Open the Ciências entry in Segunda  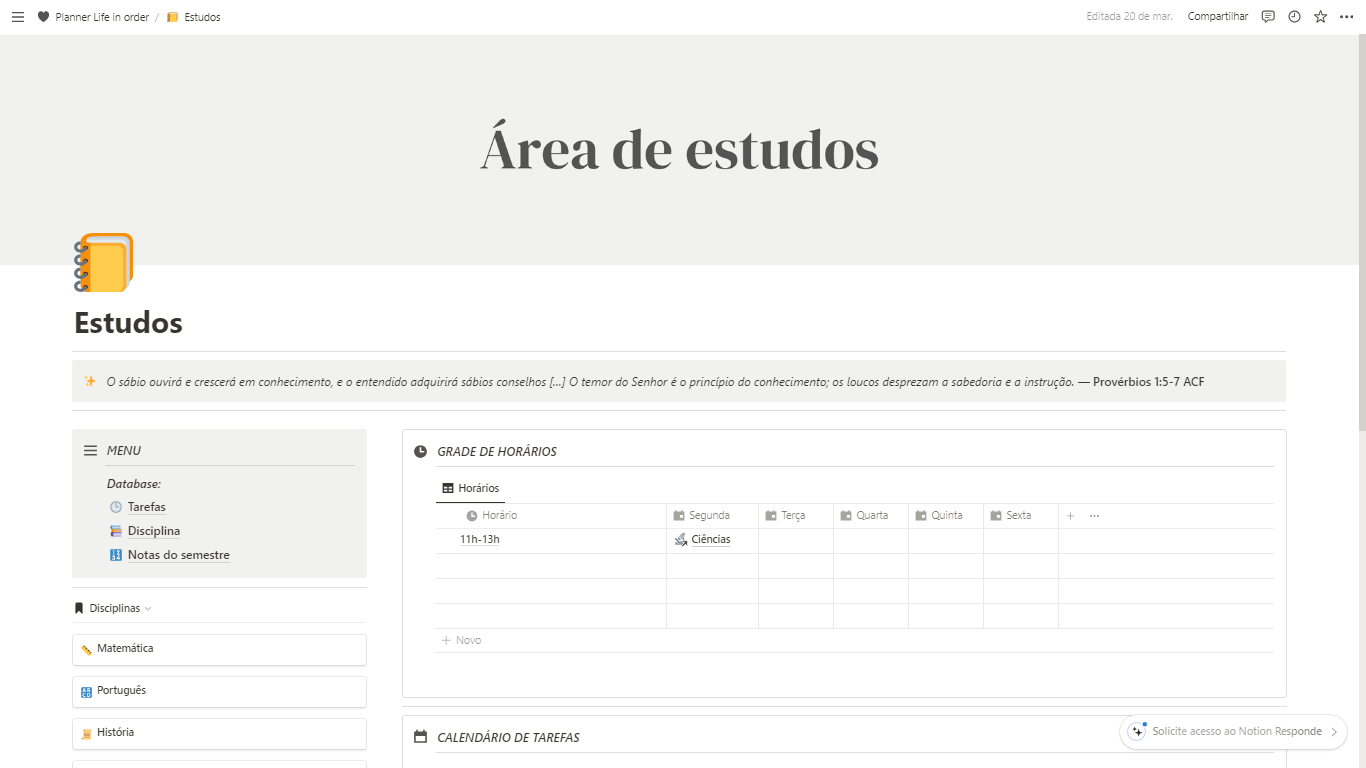[710, 540]
